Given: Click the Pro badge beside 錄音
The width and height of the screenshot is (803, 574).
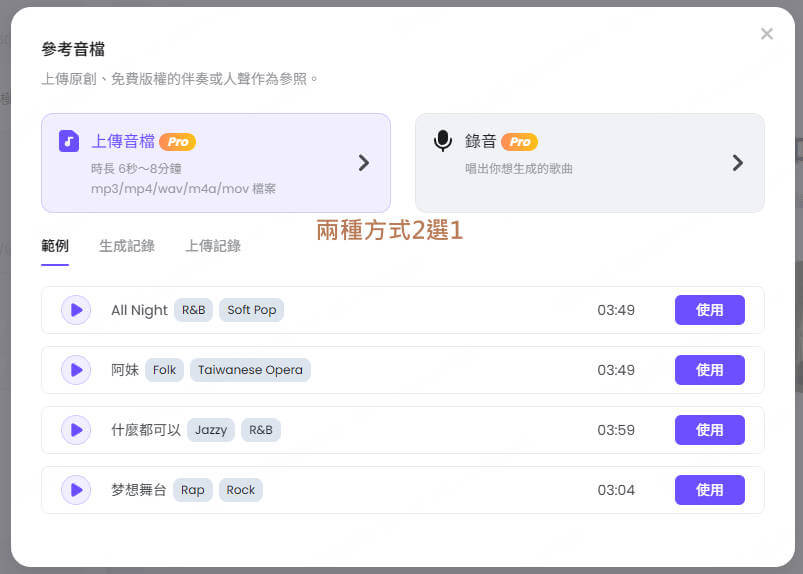Looking at the screenshot, I should (x=519, y=142).
